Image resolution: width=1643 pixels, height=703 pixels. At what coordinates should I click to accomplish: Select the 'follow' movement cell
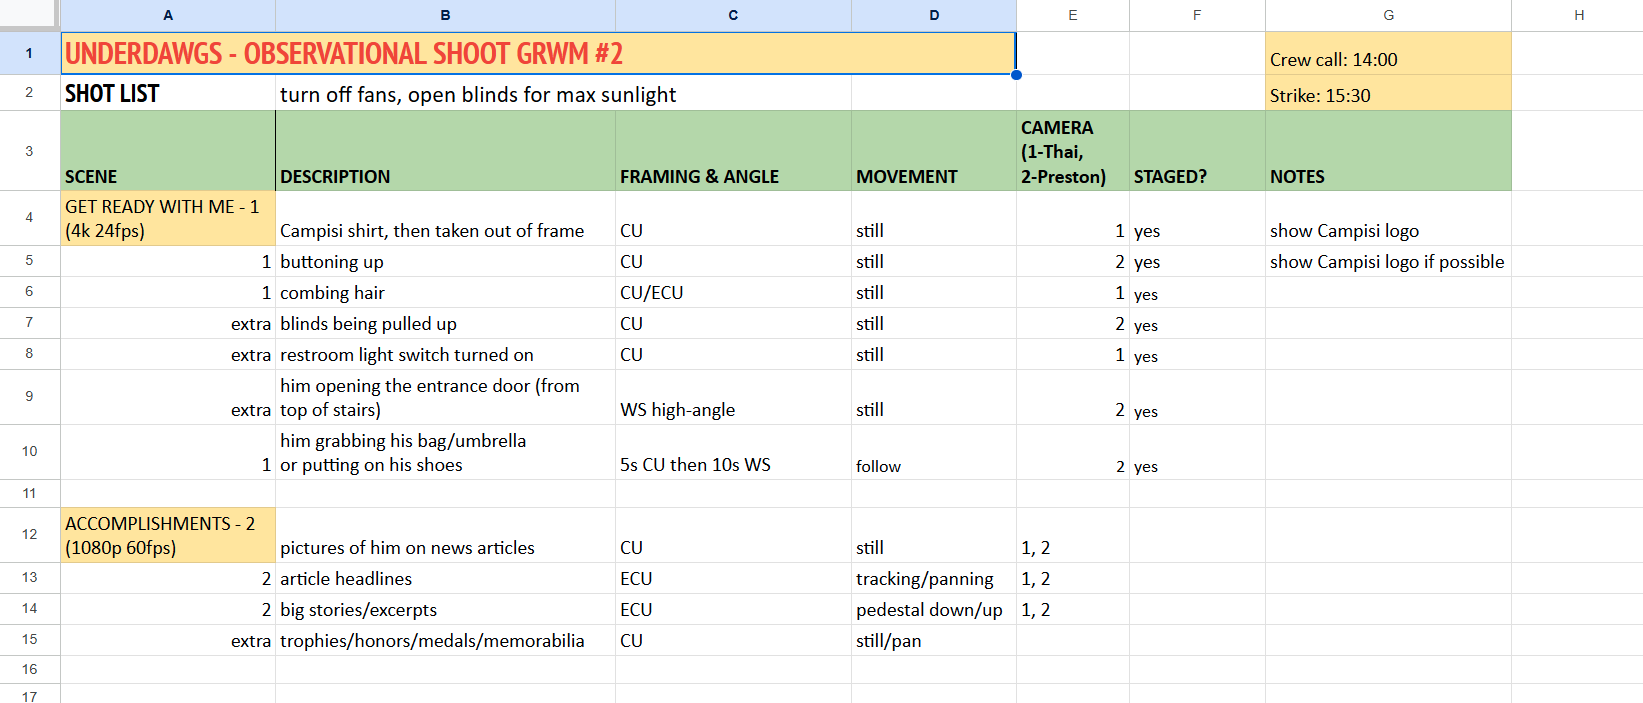tap(934, 452)
